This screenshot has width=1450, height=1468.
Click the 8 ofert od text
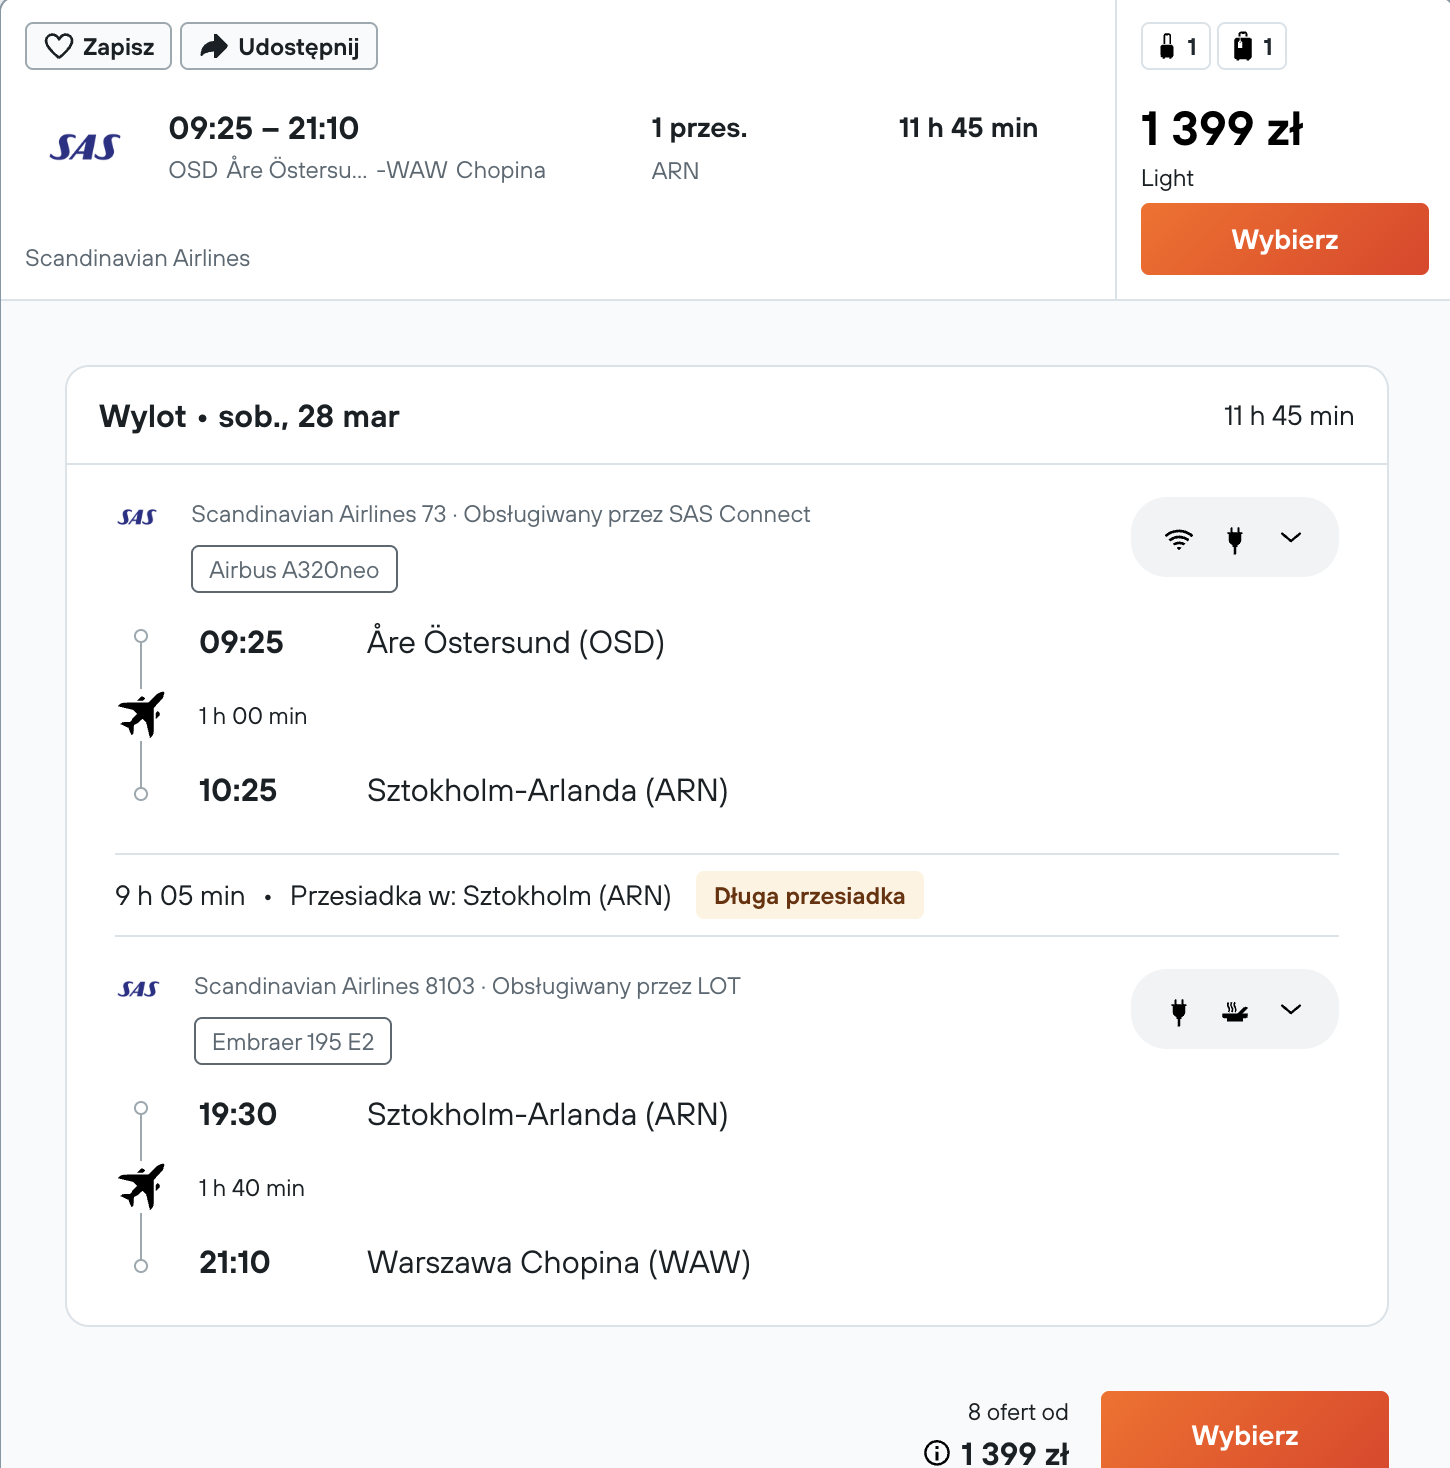(x=1017, y=1412)
